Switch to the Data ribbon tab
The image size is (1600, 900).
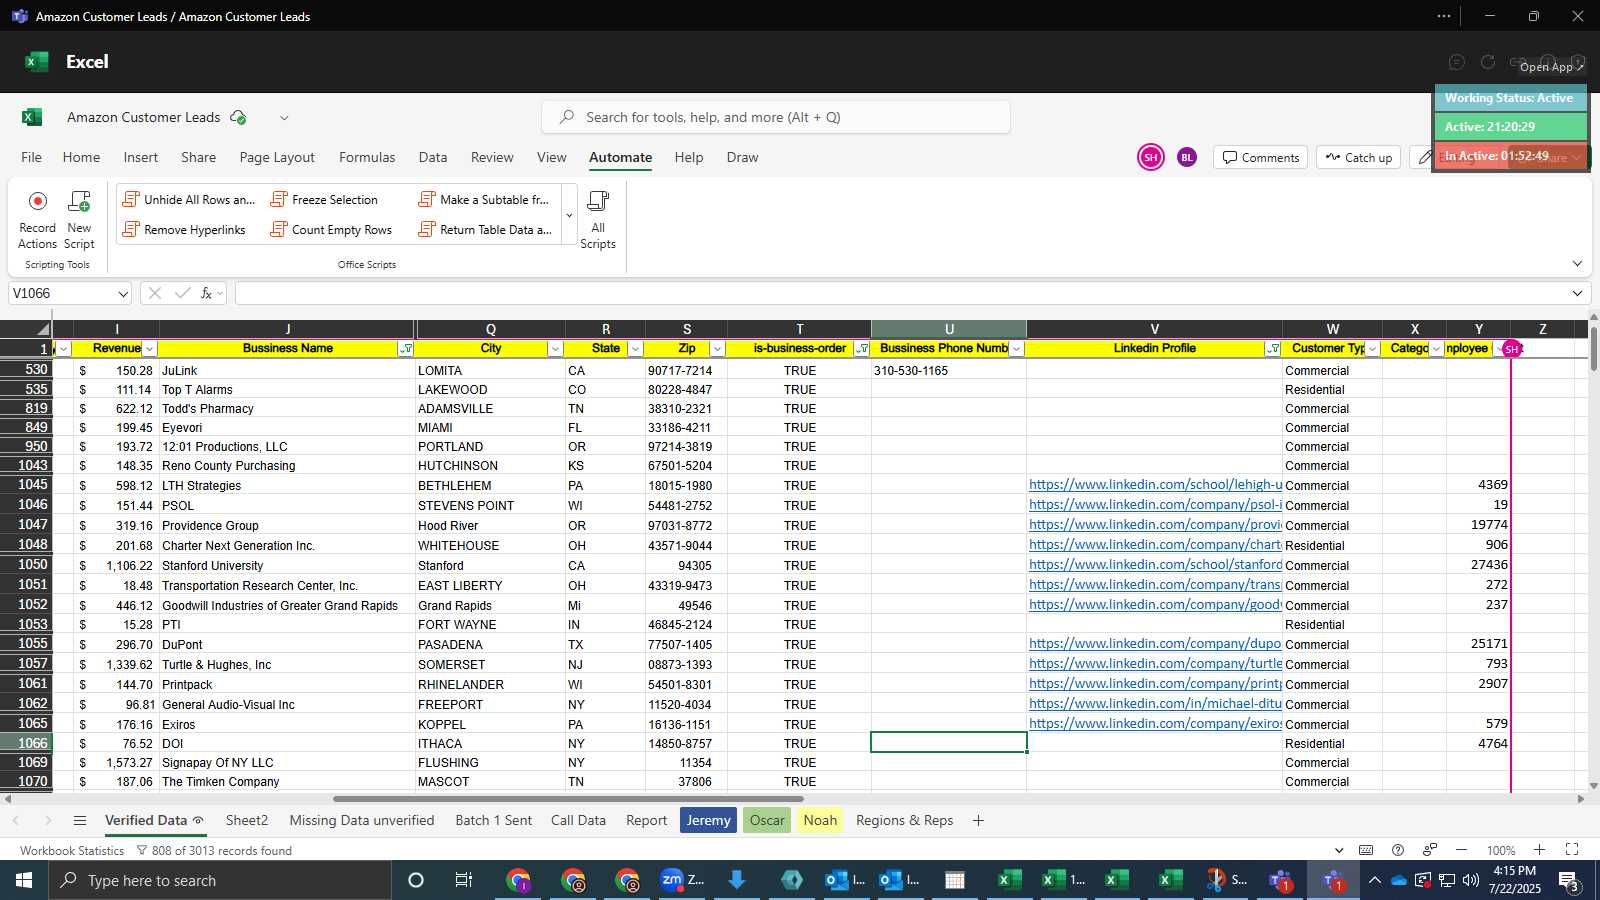click(433, 157)
